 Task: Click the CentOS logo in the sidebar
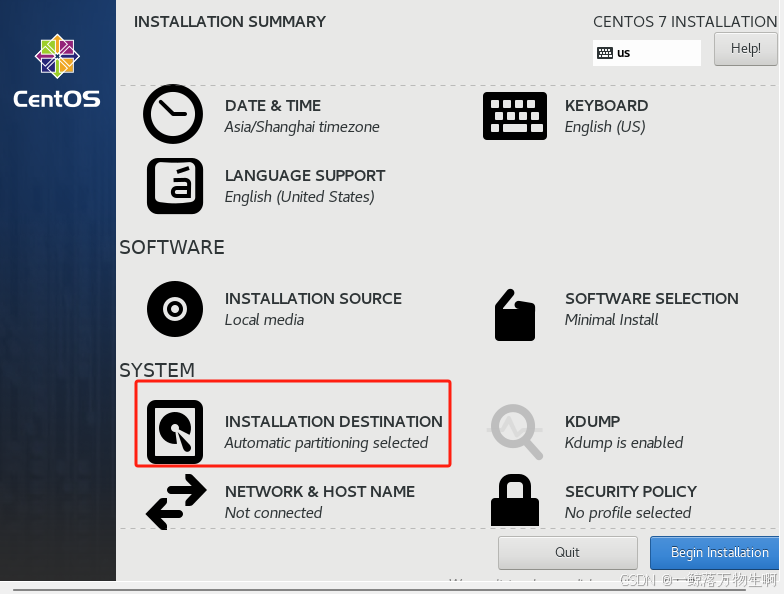click(x=57, y=70)
